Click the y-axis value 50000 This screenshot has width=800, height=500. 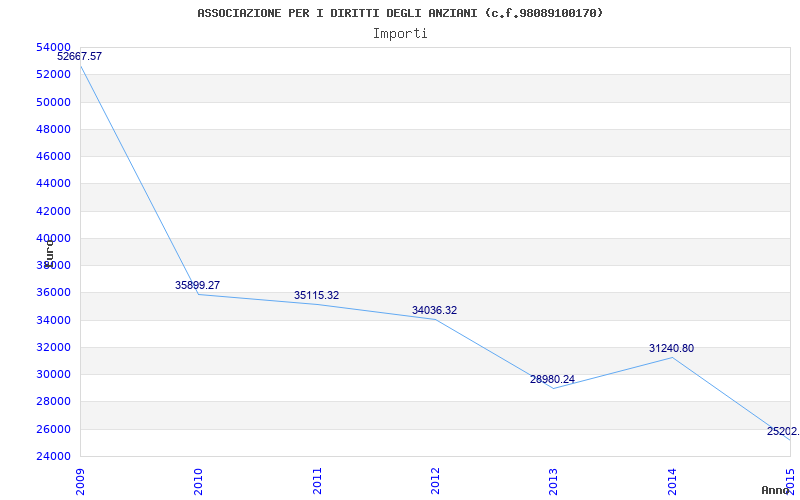pyautogui.click(x=54, y=102)
